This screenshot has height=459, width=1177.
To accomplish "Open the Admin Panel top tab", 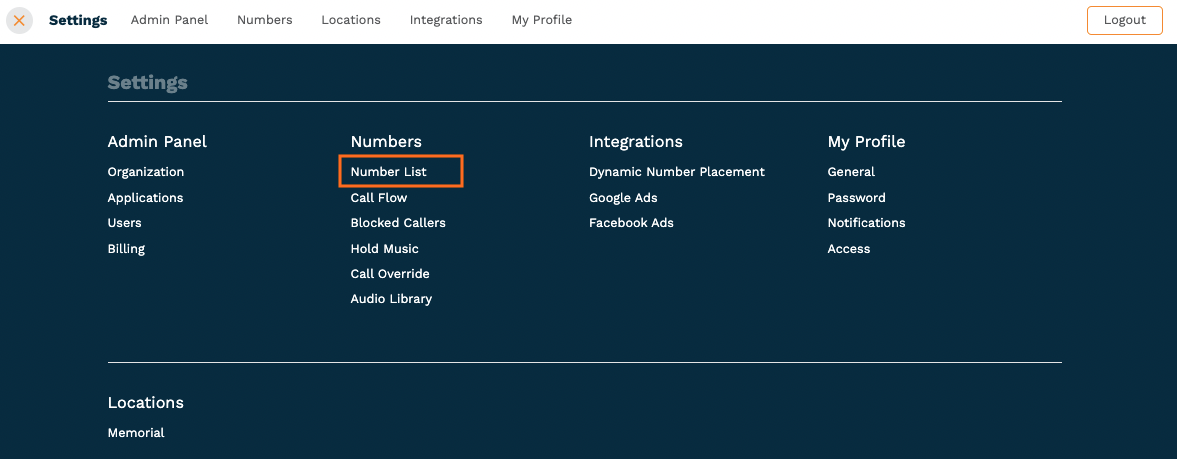I will [170, 20].
